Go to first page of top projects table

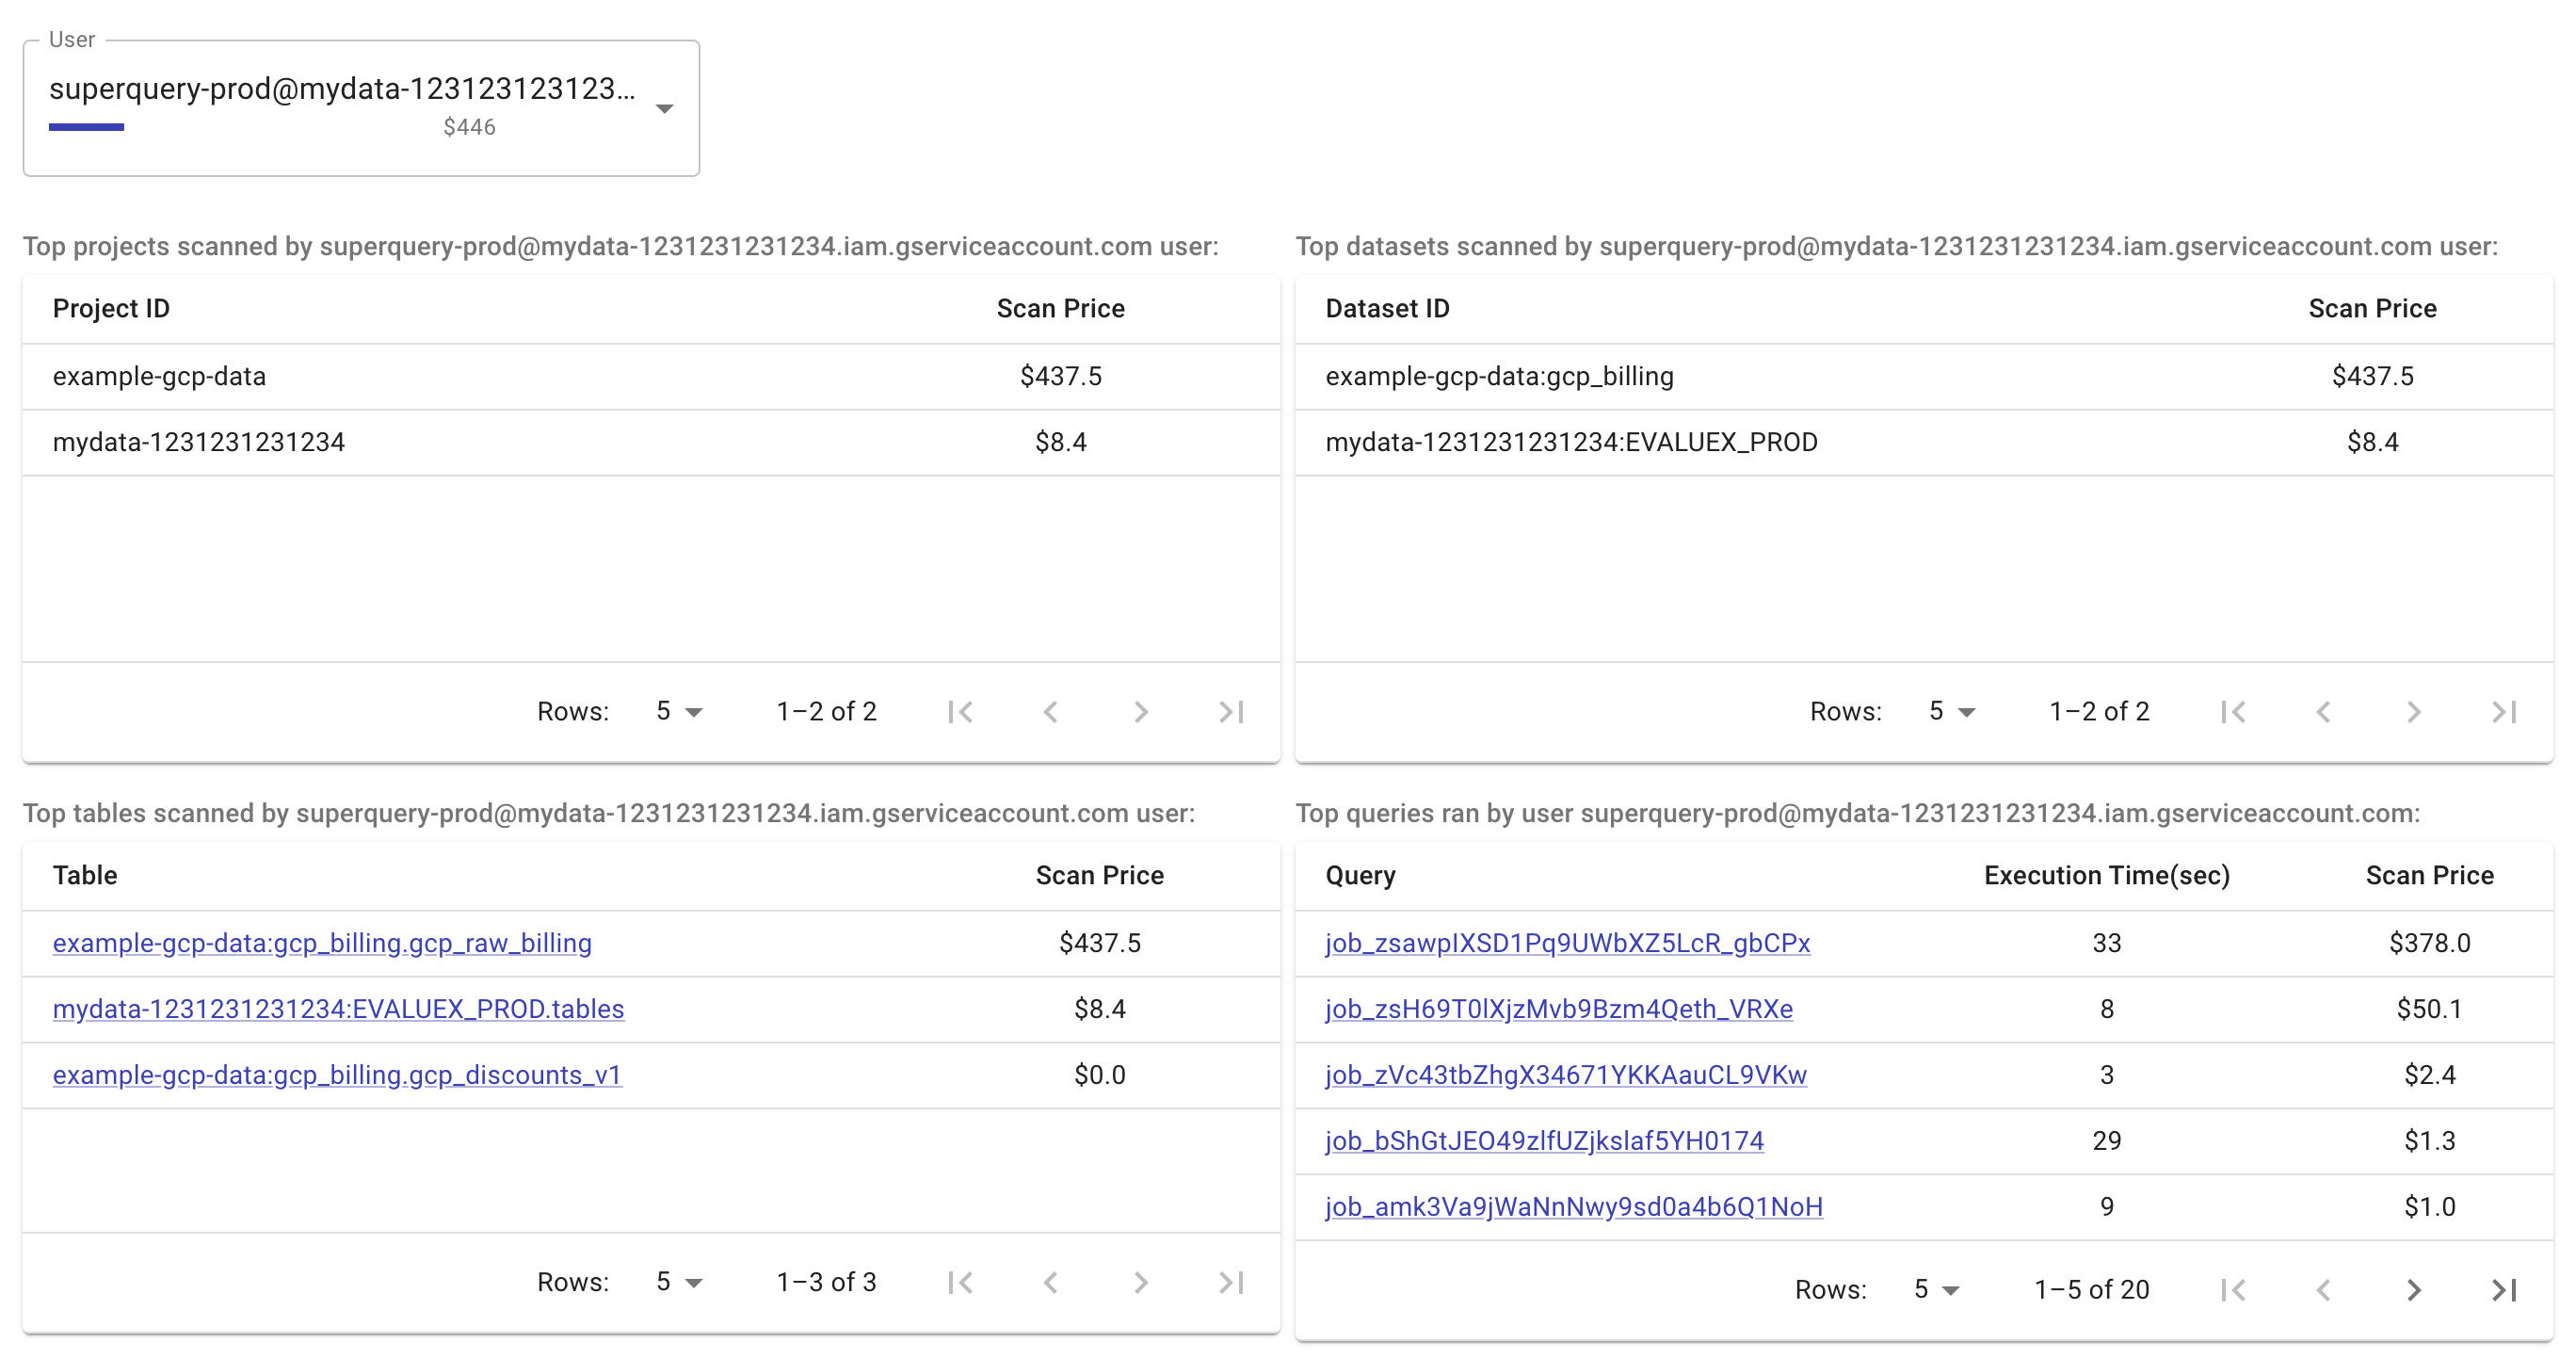point(961,711)
